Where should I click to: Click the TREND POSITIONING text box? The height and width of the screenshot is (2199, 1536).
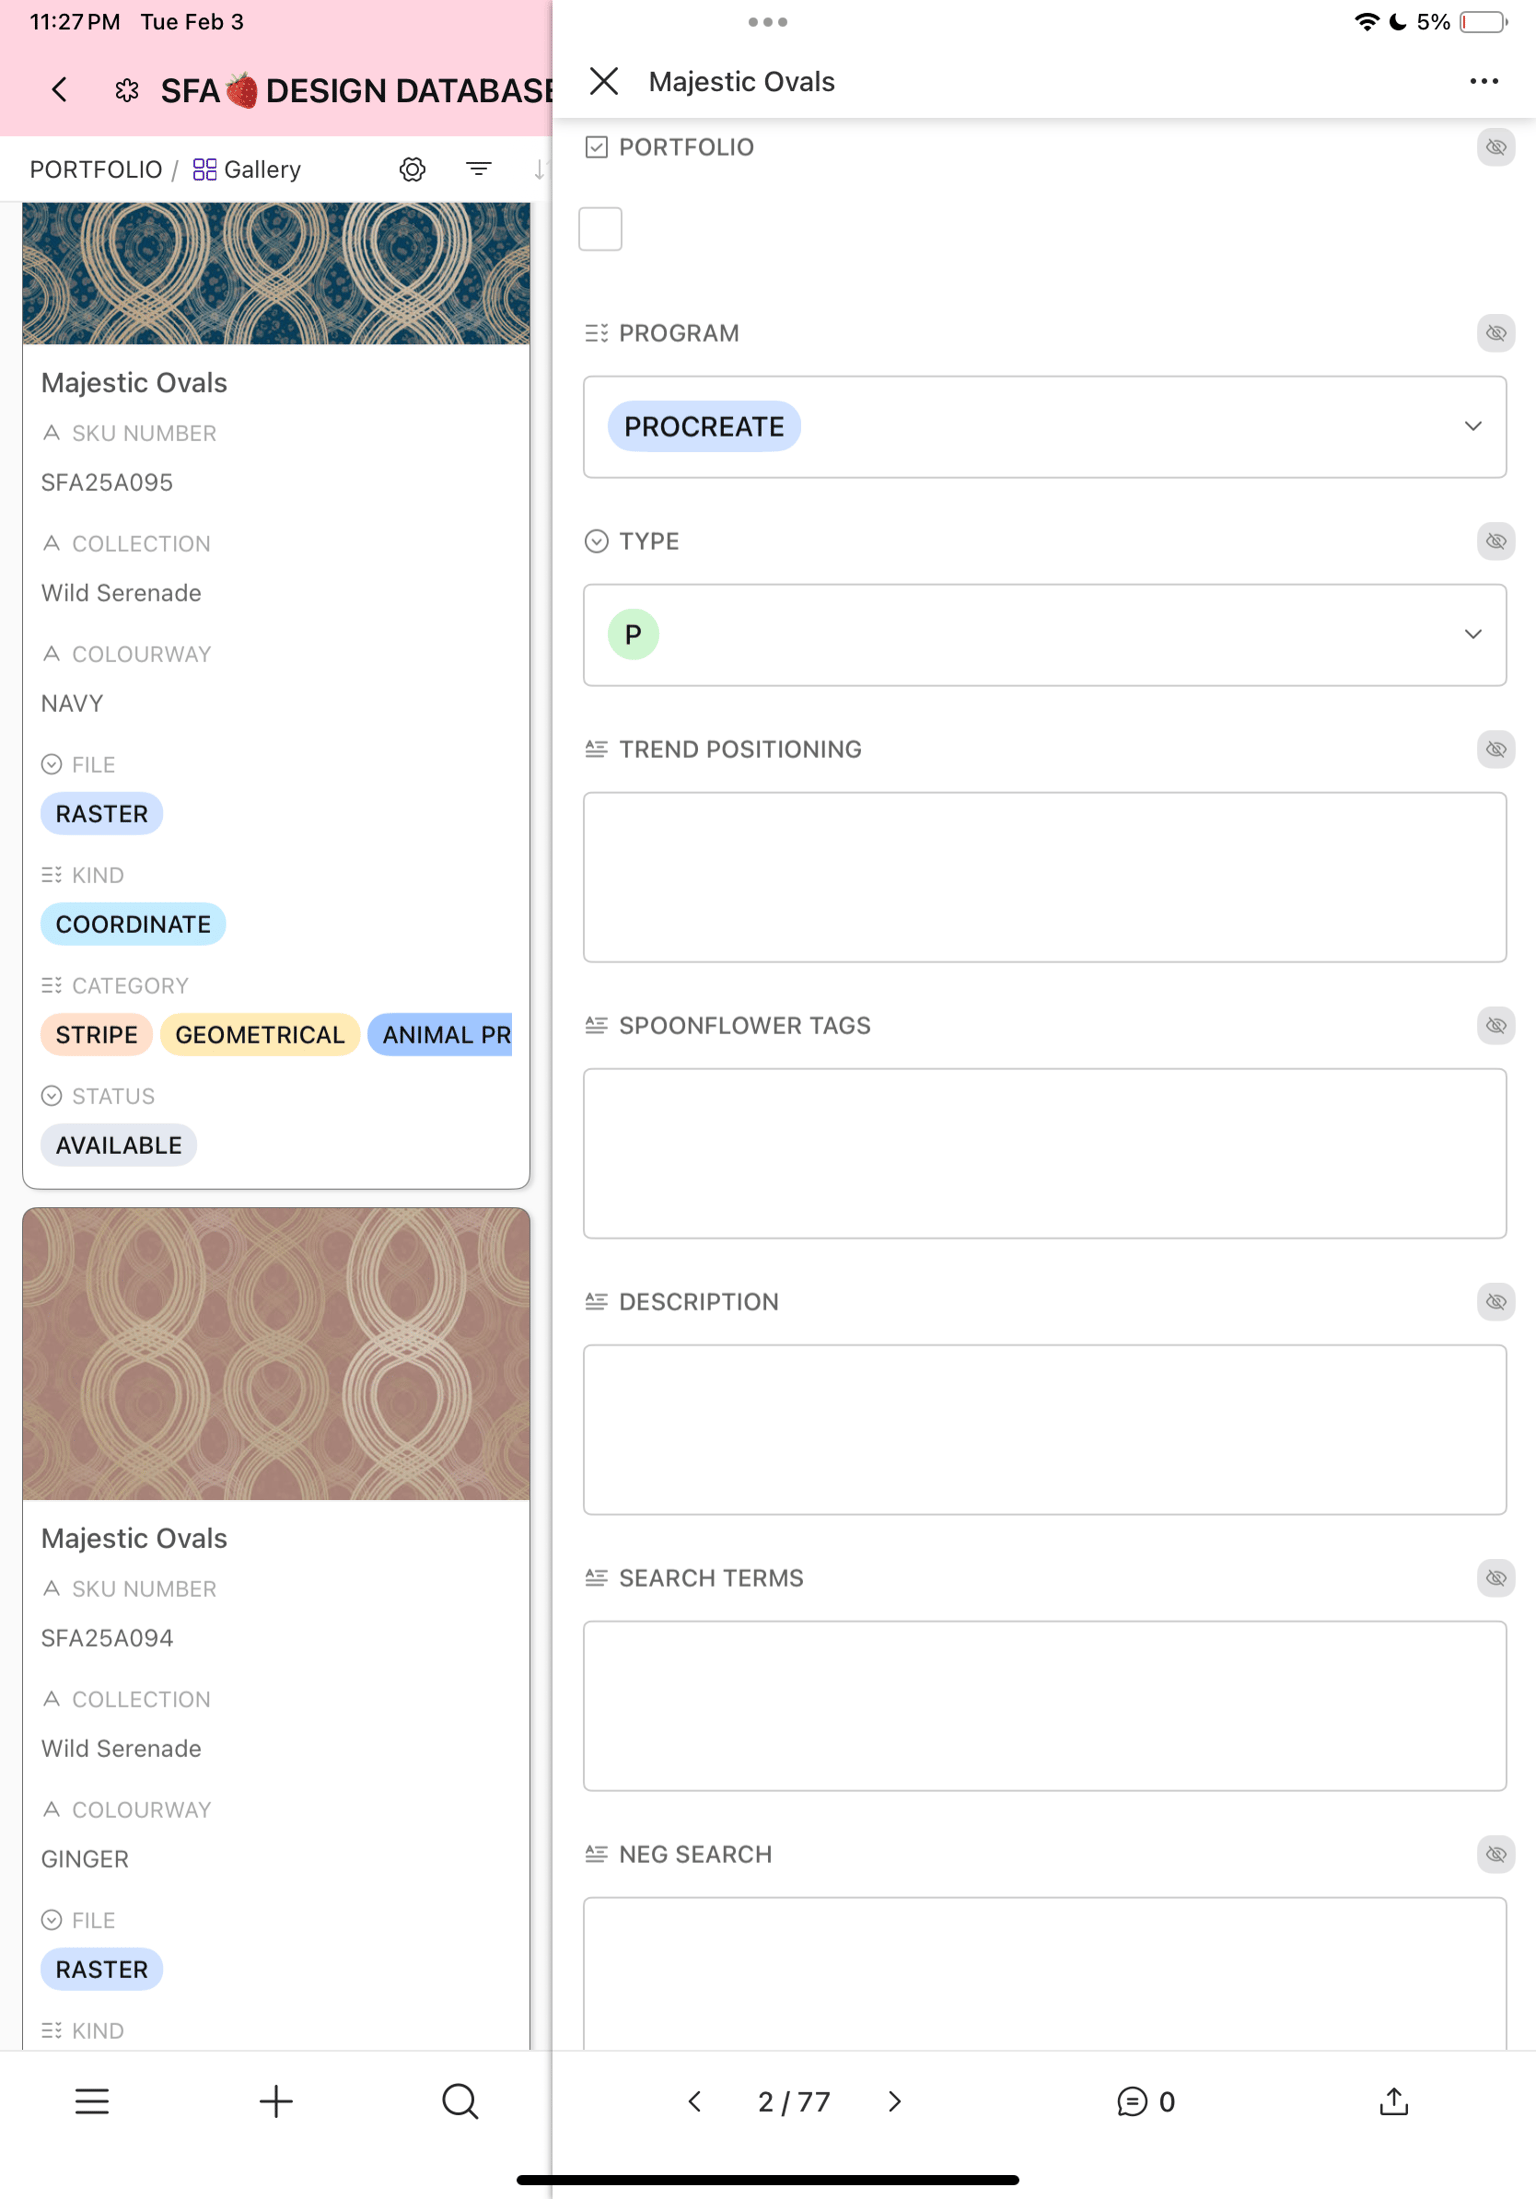point(1044,877)
